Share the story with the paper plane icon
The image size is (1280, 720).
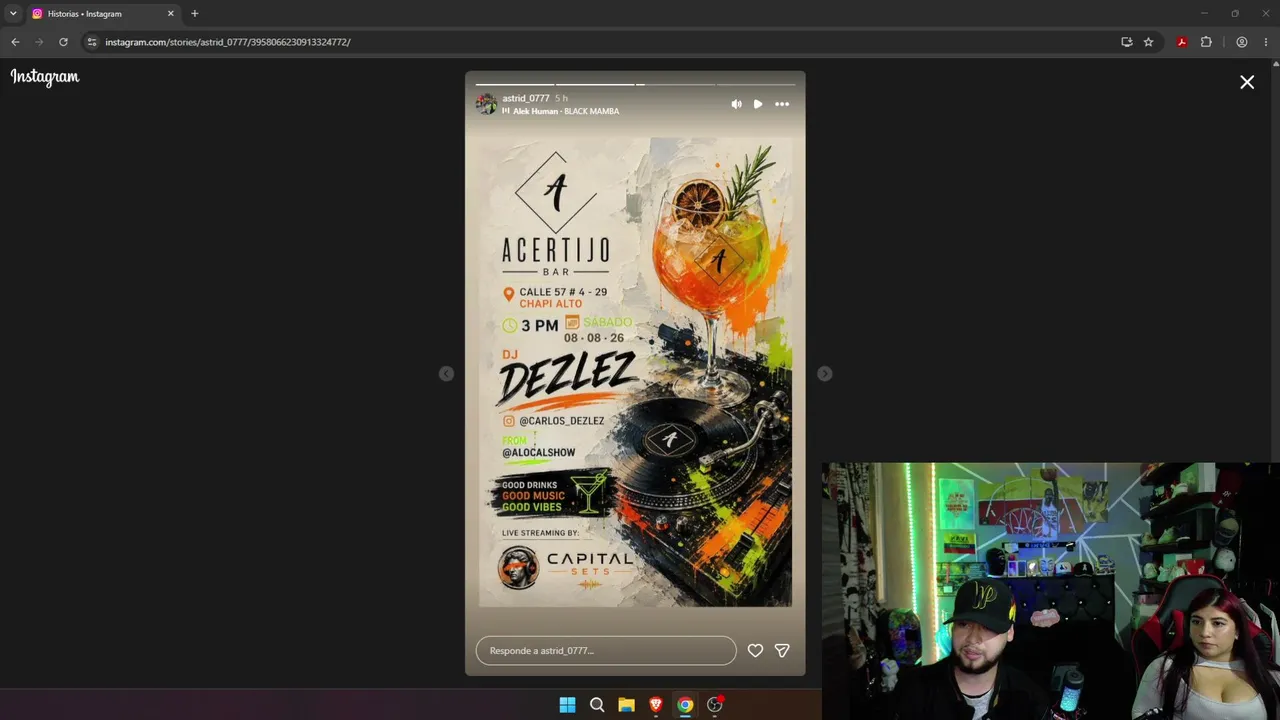(x=782, y=650)
